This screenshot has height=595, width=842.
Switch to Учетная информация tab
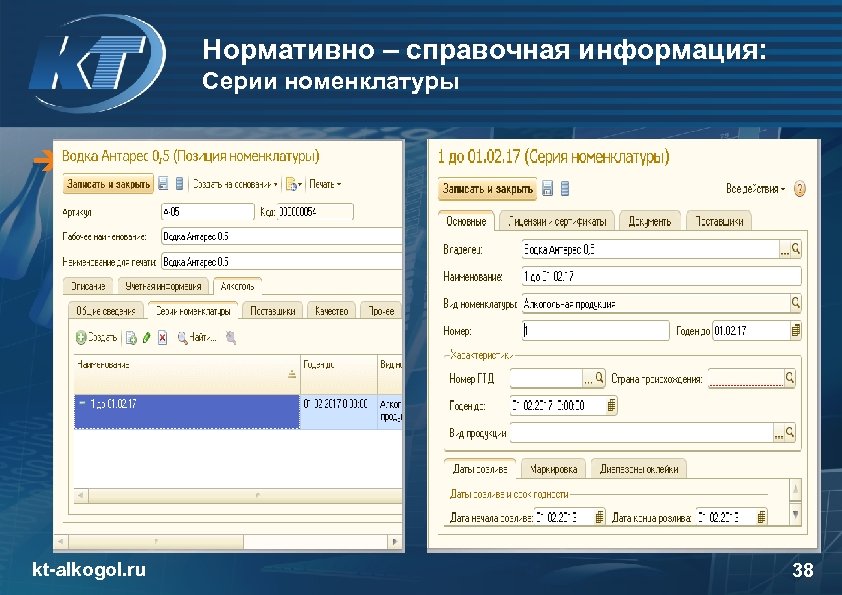[163, 286]
